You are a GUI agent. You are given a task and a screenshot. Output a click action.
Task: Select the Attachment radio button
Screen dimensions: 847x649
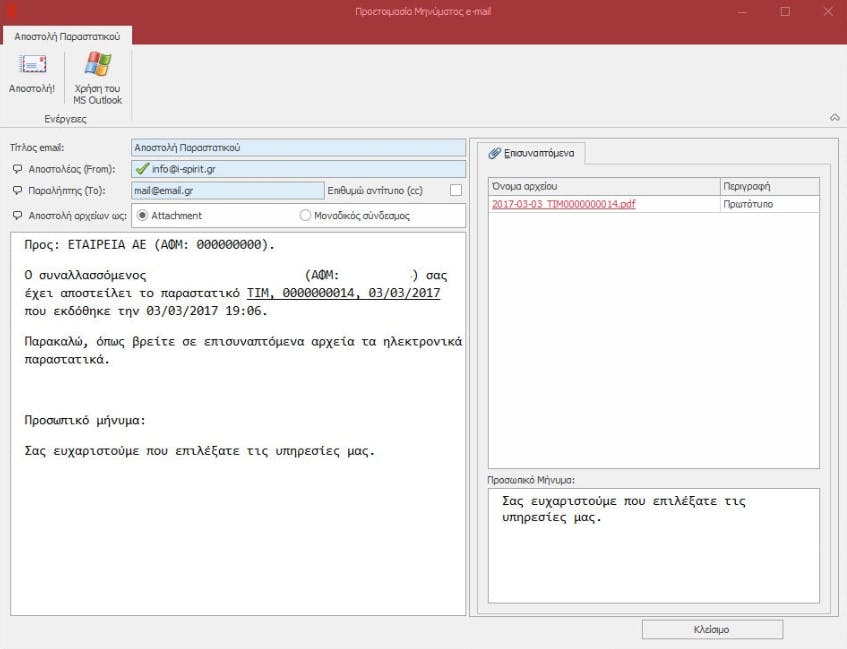[x=142, y=215]
